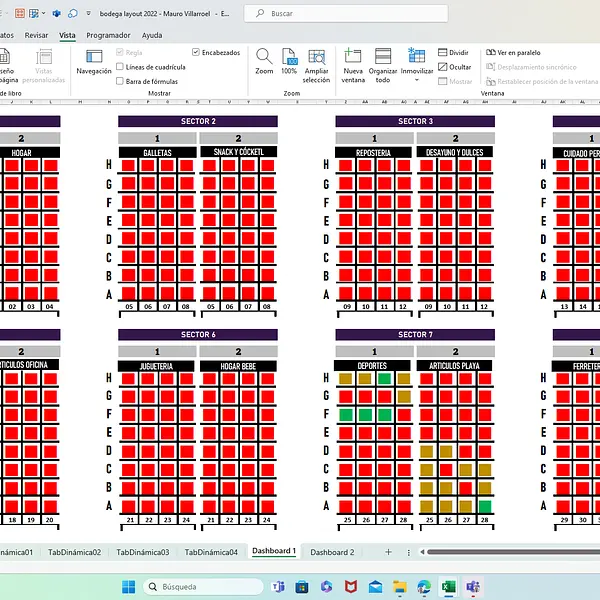Open Mail app from taskbar
Image resolution: width=600 pixels, height=600 pixels.
[x=375, y=586]
